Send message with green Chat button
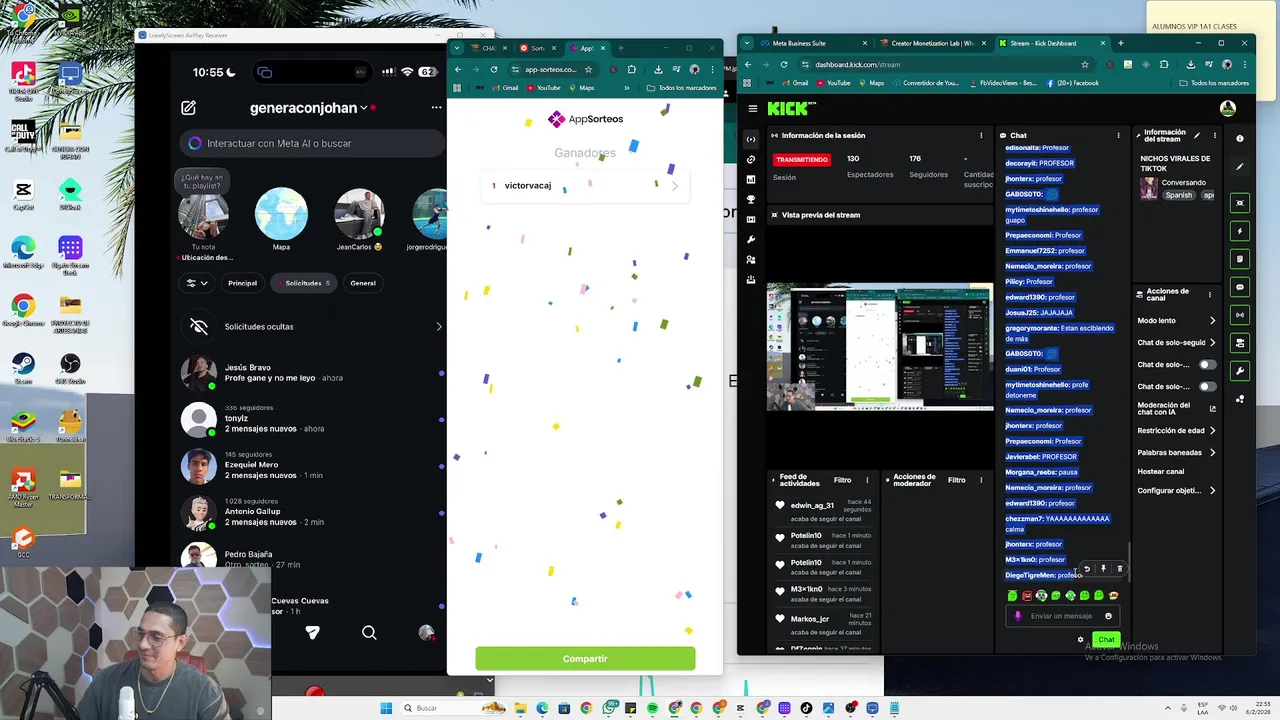Image resolution: width=1280 pixels, height=720 pixels. click(1105, 639)
